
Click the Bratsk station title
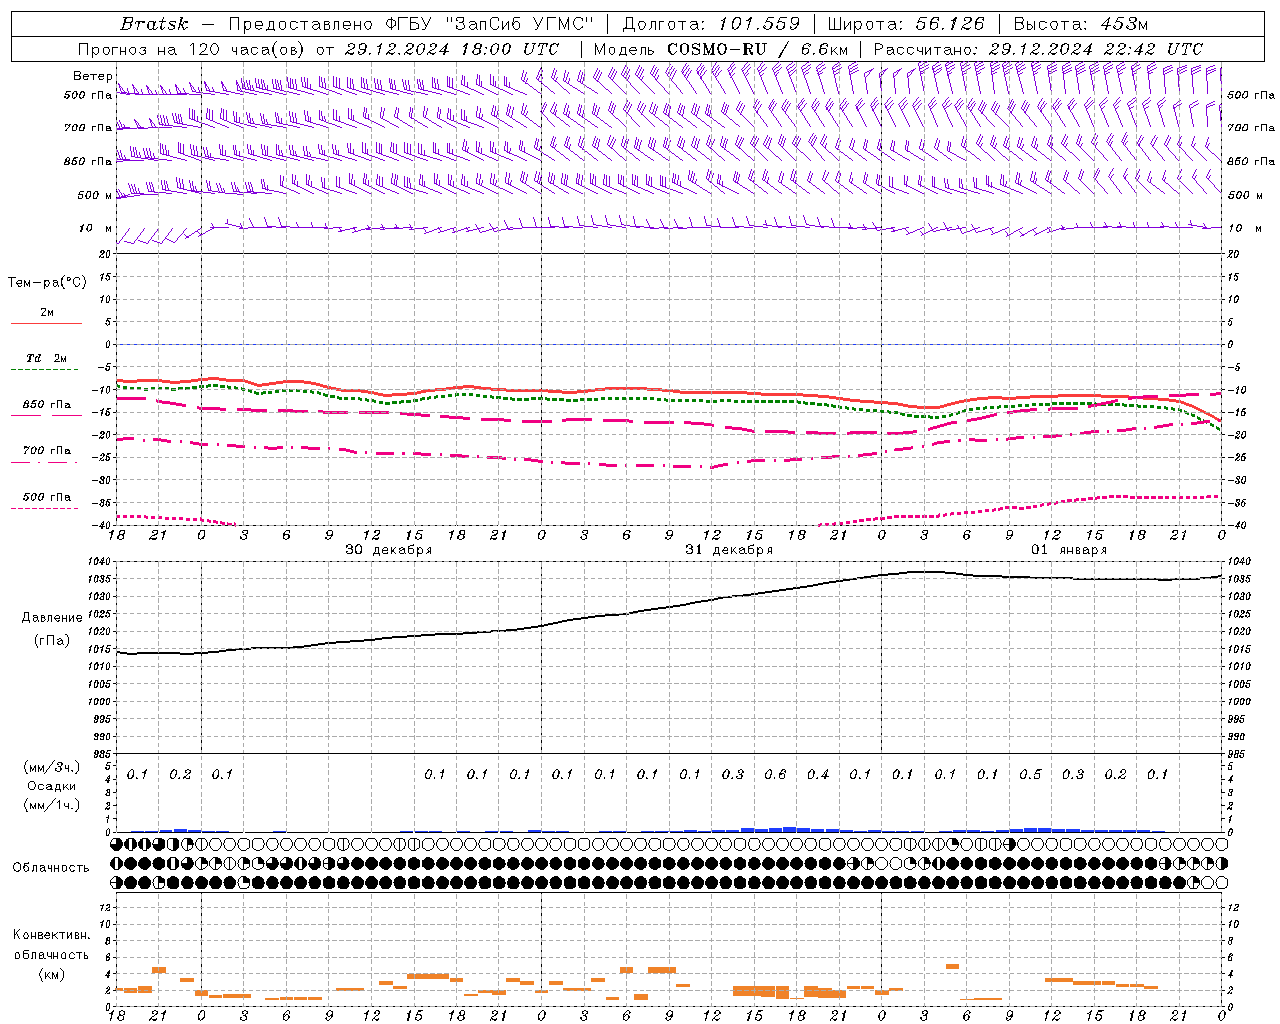point(153,24)
